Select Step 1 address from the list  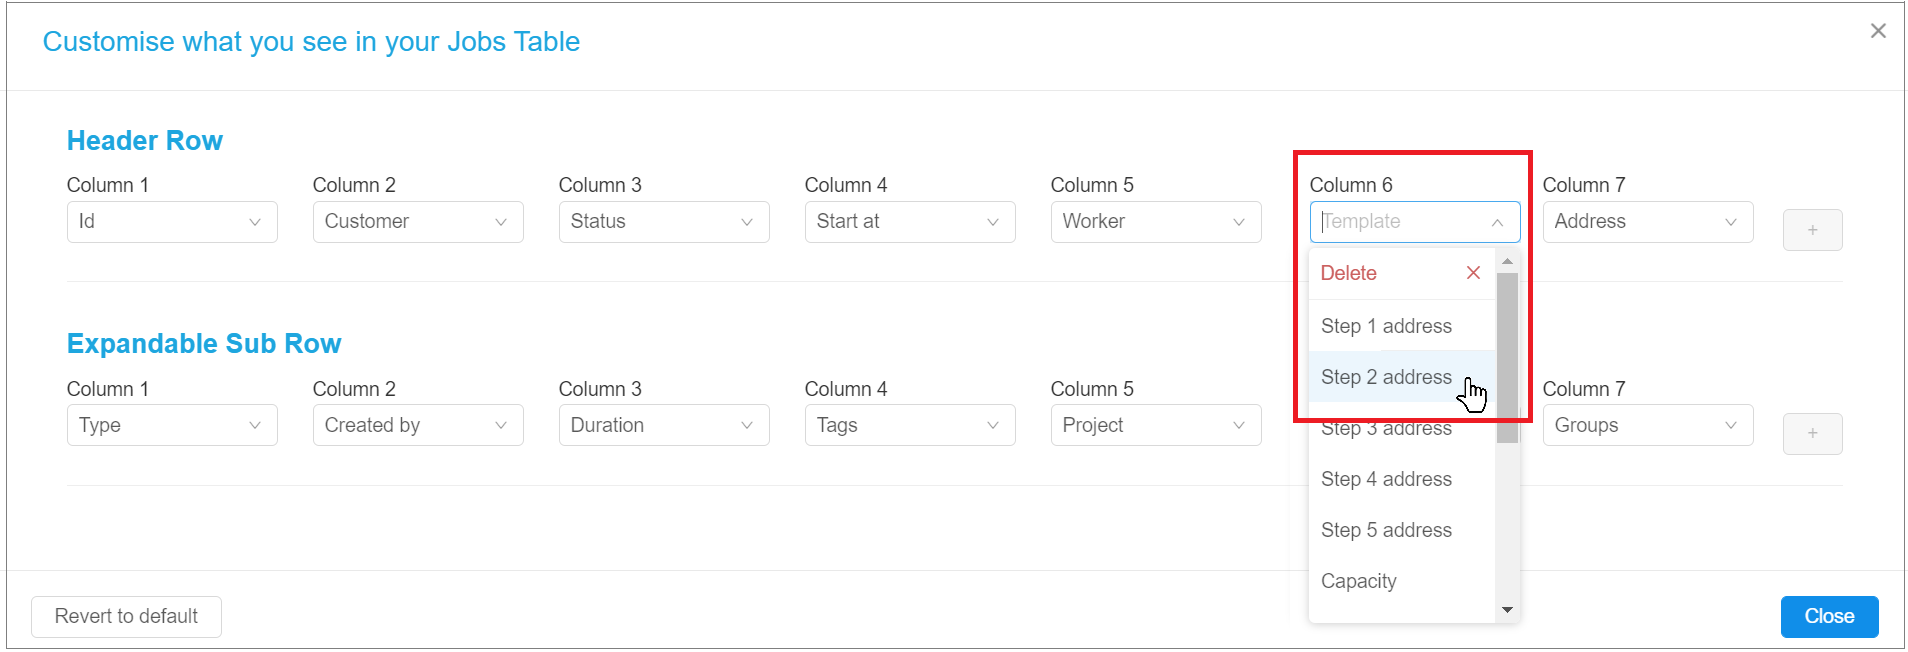tap(1386, 325)
